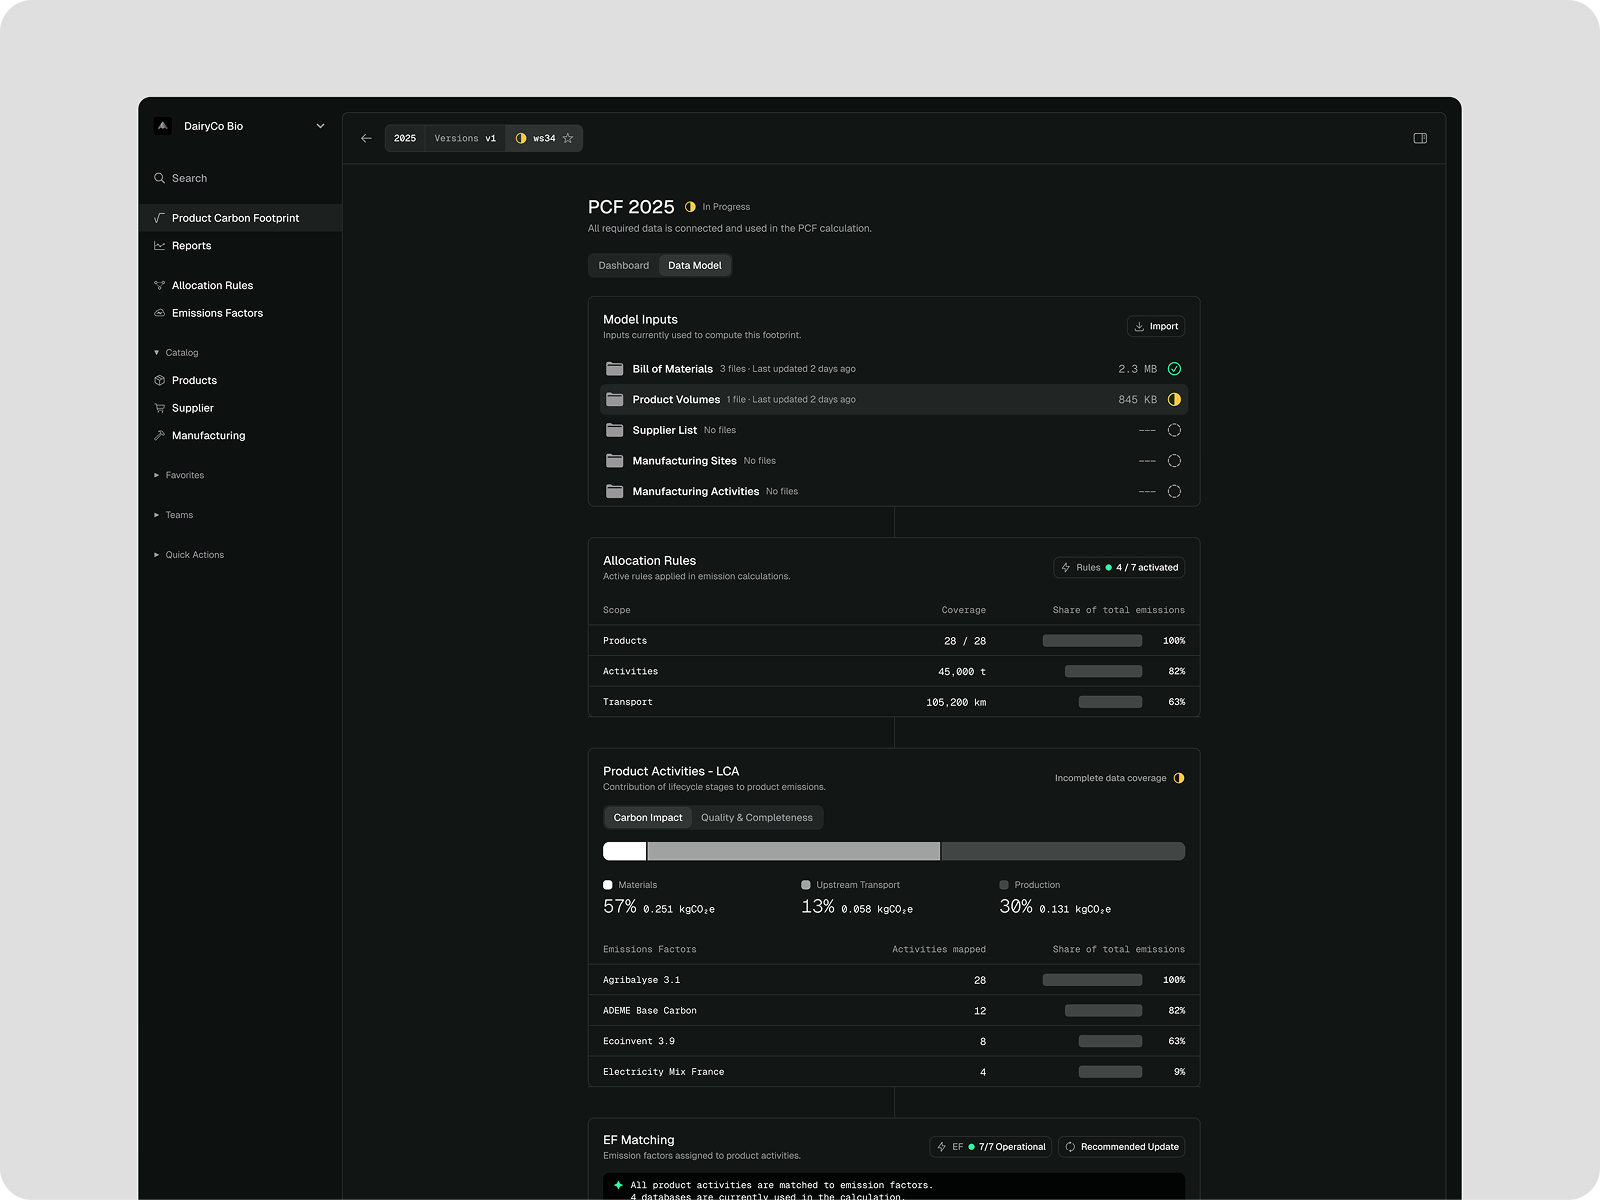Image resolution: width=1600 pixels, height=1200 pixels.
Task: Open Reports from the sidebar
Action: [191, 246]
